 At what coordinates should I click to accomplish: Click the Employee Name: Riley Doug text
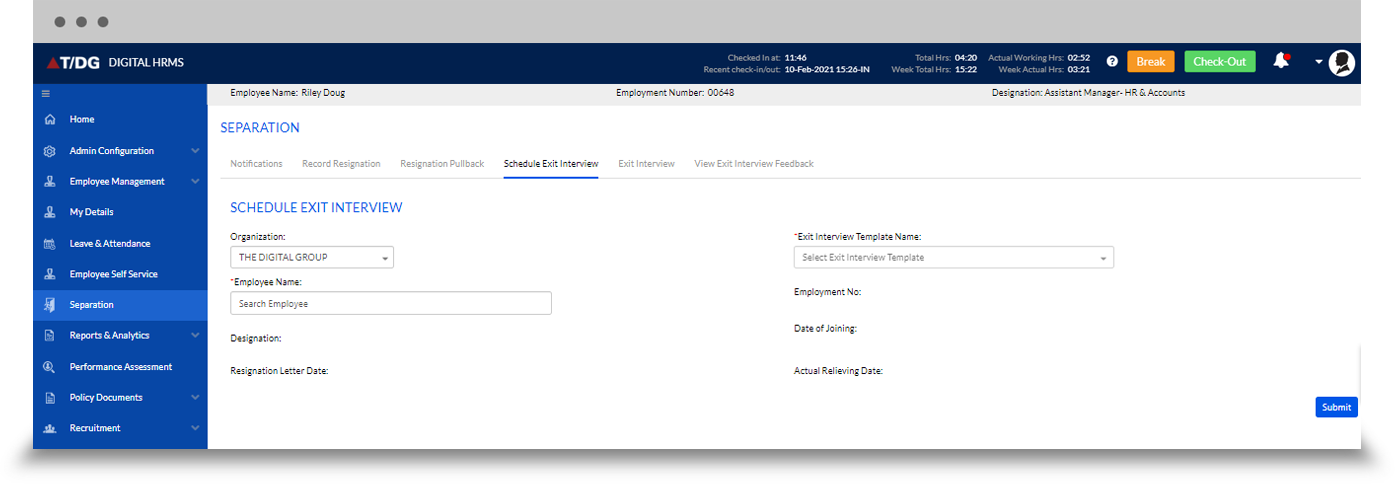coord(288,93)
